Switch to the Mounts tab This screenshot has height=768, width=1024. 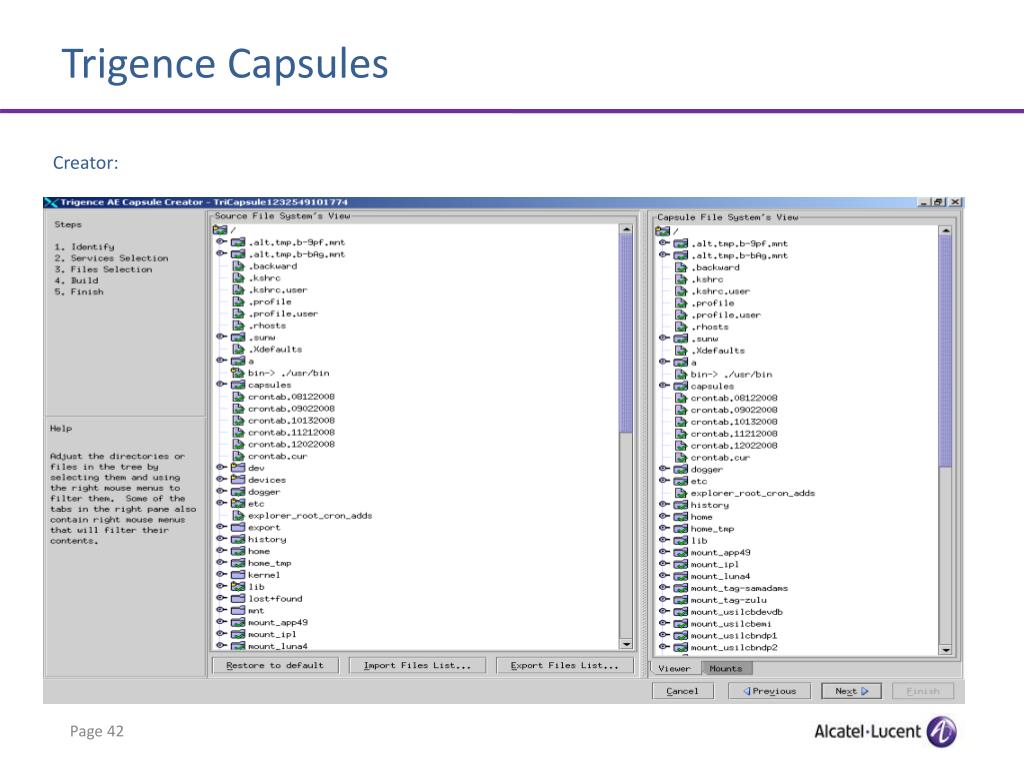726,668
